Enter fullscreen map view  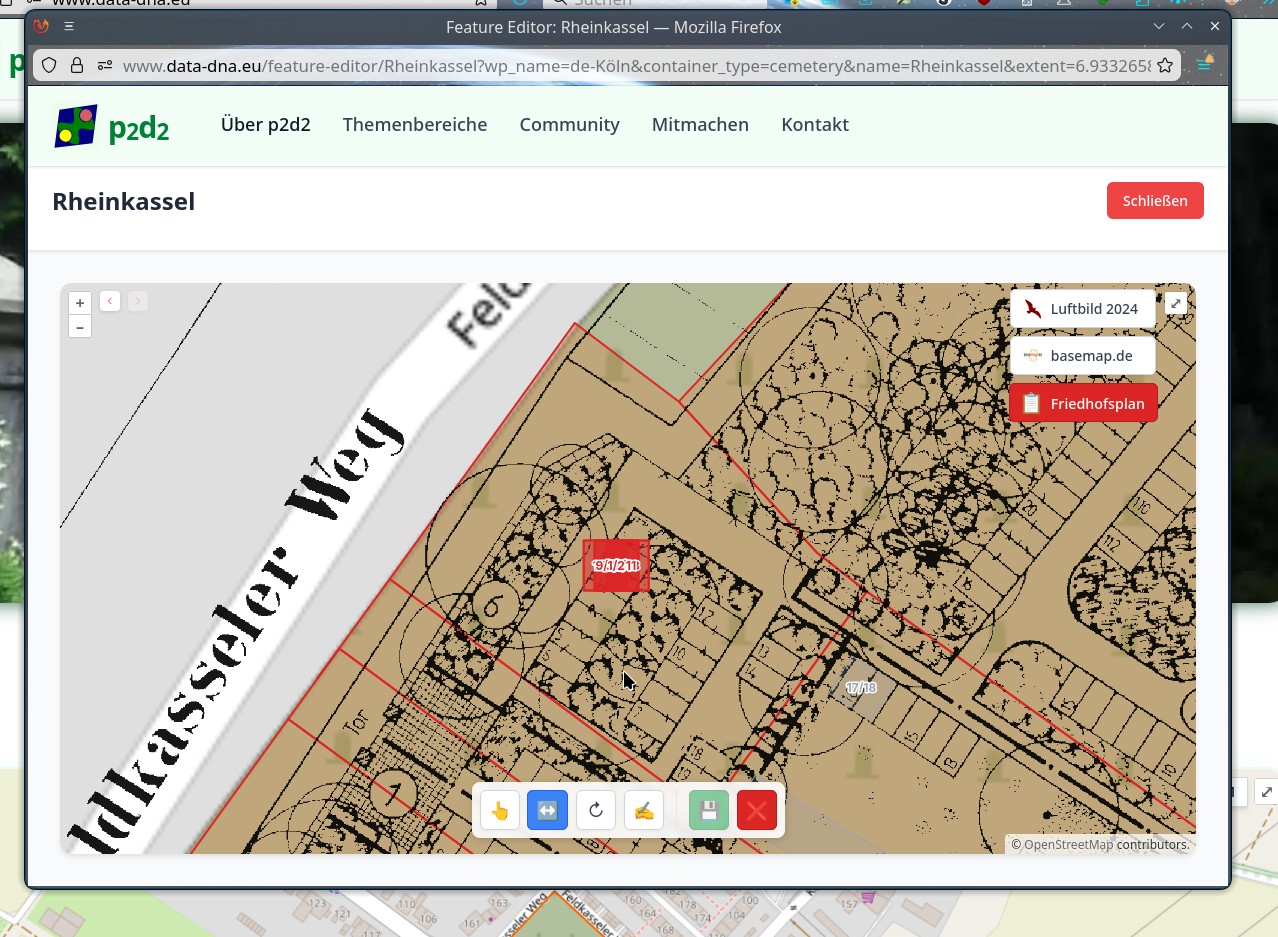tap(1176, 304)
